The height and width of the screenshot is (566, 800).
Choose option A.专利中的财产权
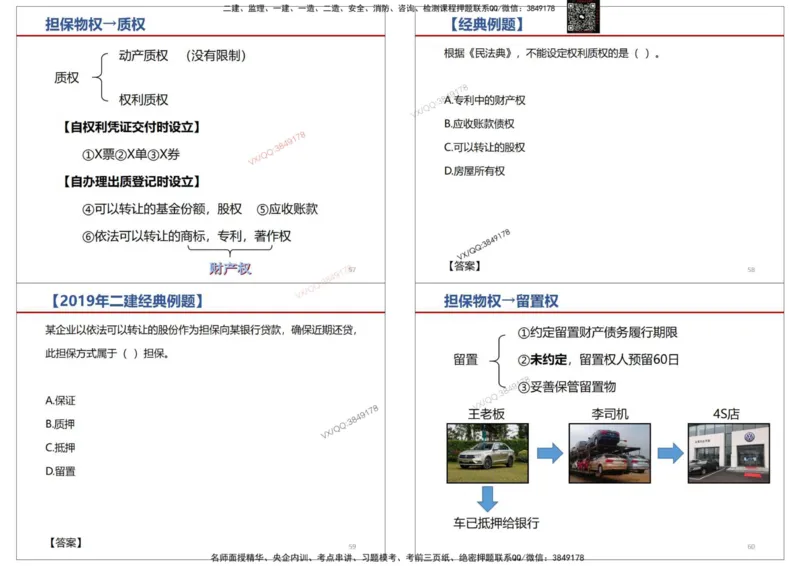[485, 100]
